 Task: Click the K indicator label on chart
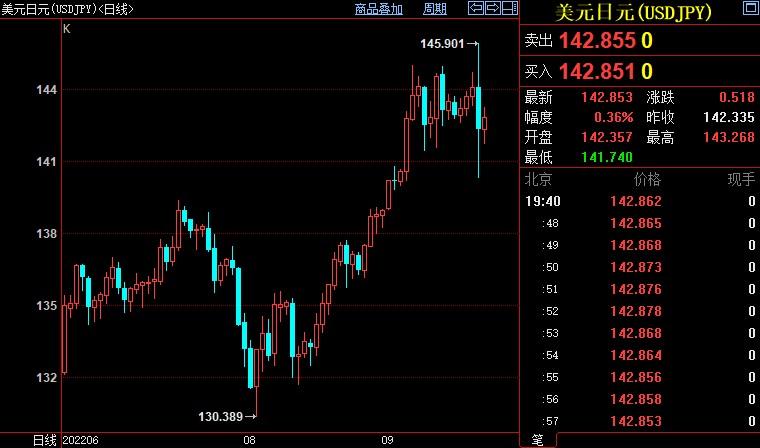point(67,29)
